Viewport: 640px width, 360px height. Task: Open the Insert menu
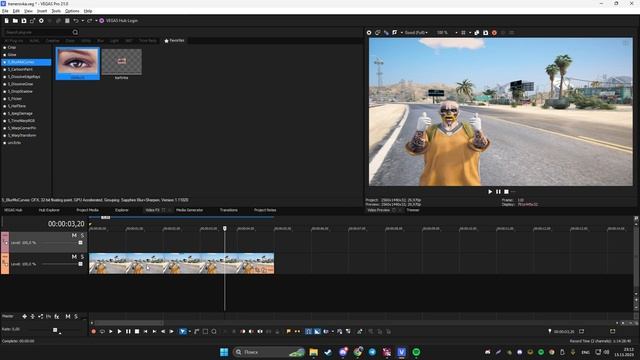point(42,11)
